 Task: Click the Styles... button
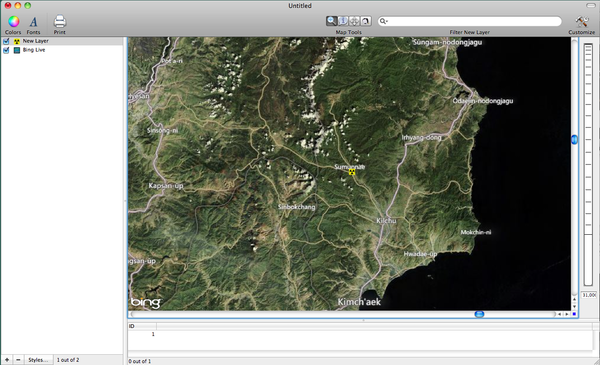(x=38, y=360)
